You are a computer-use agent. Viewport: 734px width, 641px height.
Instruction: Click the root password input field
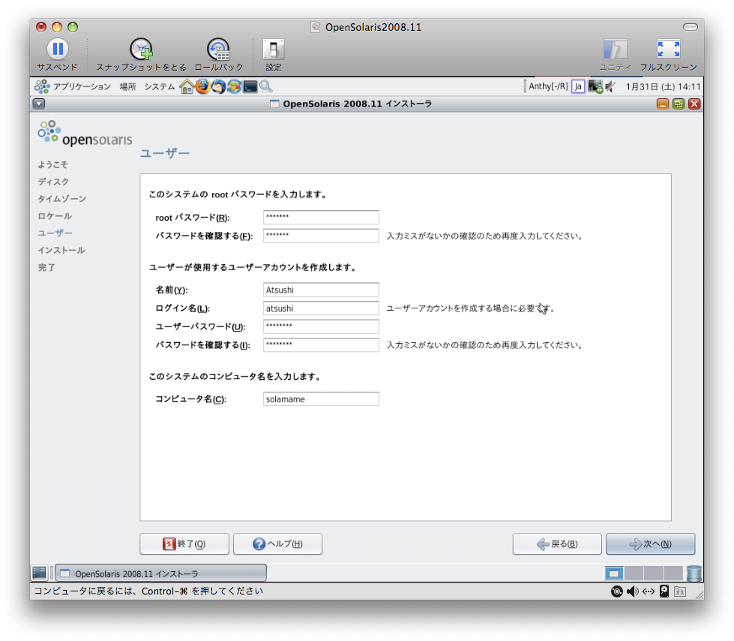[321, 218]
